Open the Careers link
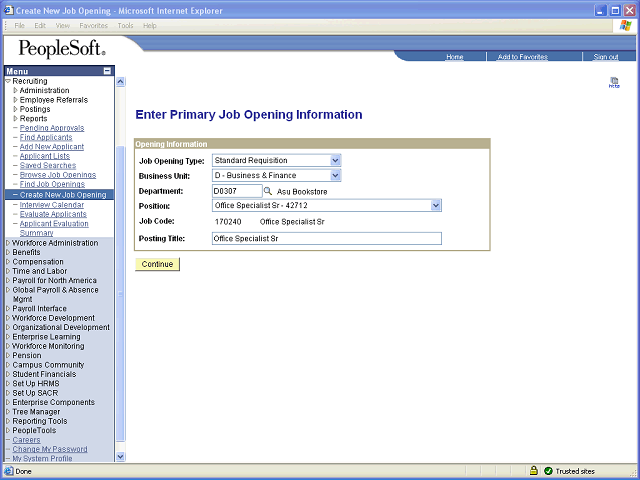This screenshot has height=480, width=640. tap(26, 440)
